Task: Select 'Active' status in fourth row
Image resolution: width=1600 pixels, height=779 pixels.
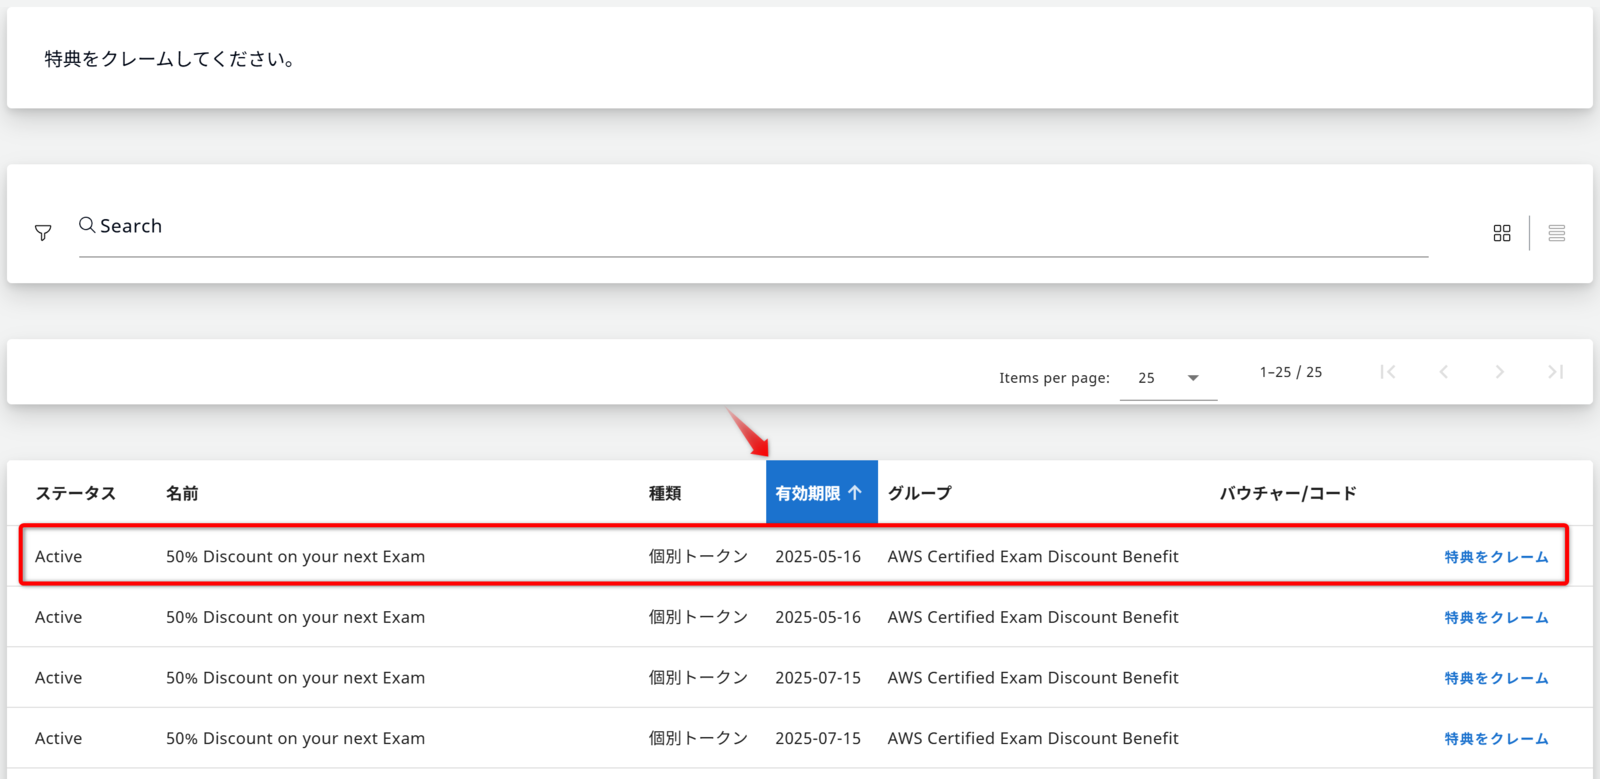Action: pos(59,738)
